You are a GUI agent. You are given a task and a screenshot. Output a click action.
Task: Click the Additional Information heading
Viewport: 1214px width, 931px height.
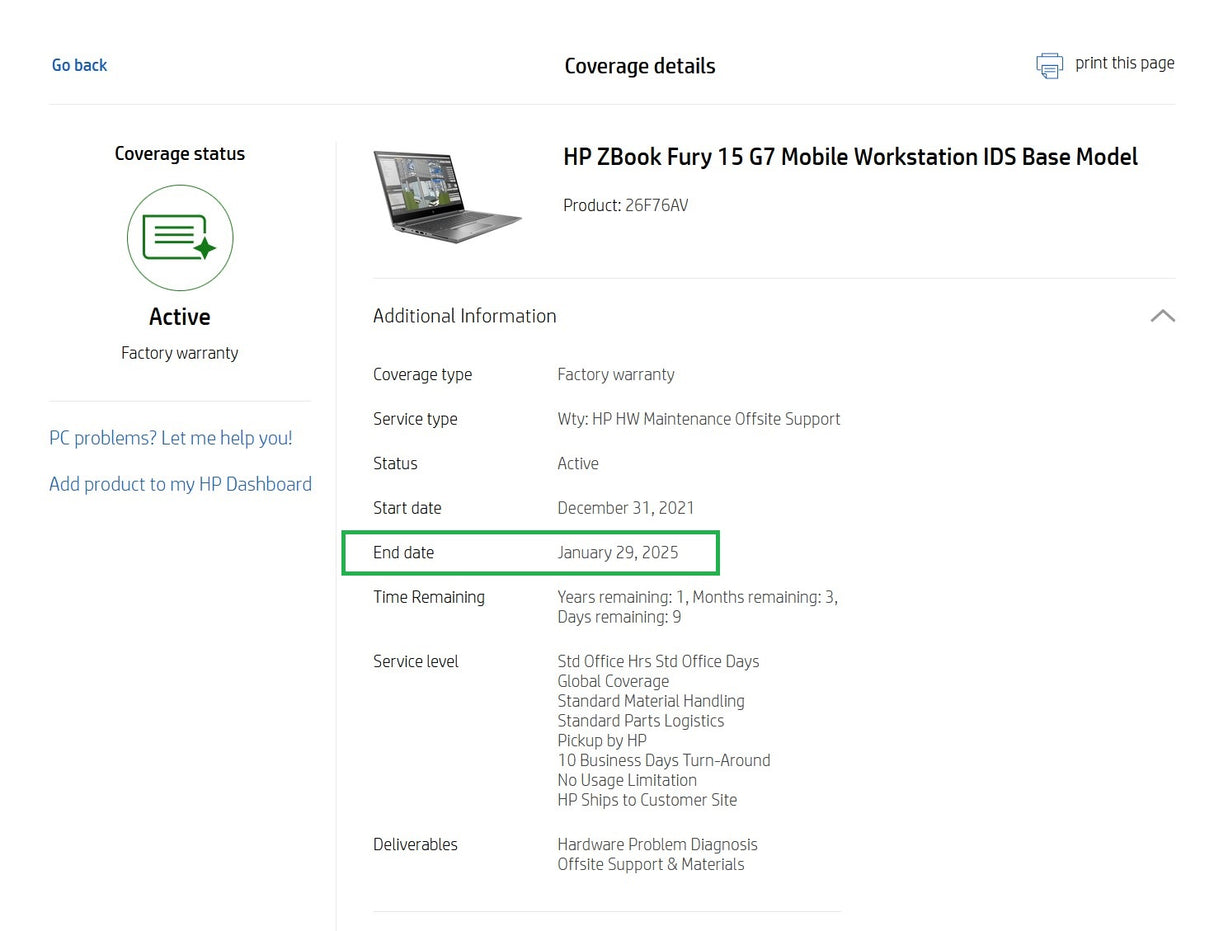coord(464,316)
